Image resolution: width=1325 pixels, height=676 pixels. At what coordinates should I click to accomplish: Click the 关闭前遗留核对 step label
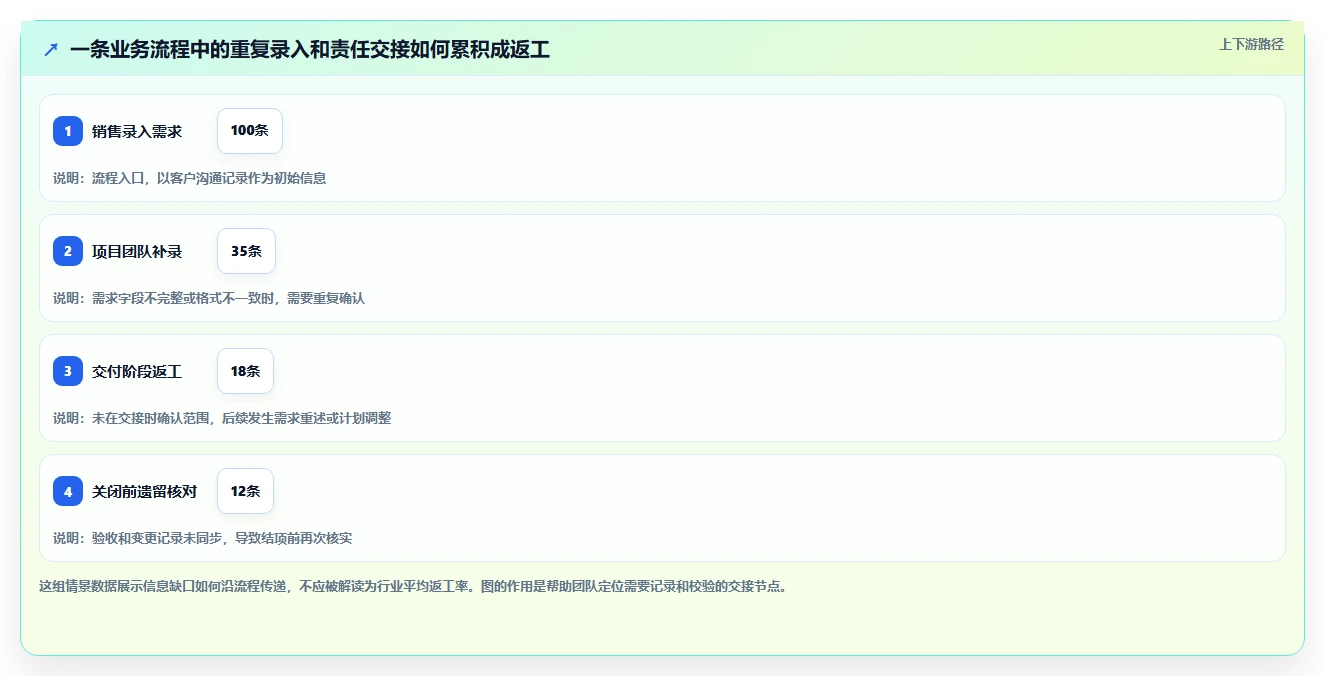pos(144,491)
